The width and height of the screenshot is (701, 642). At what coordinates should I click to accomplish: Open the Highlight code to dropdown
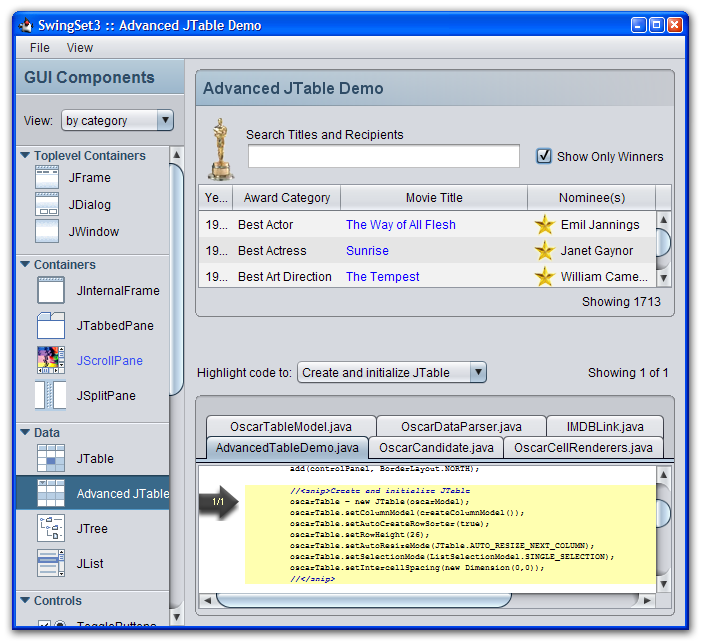coord(391,373)
